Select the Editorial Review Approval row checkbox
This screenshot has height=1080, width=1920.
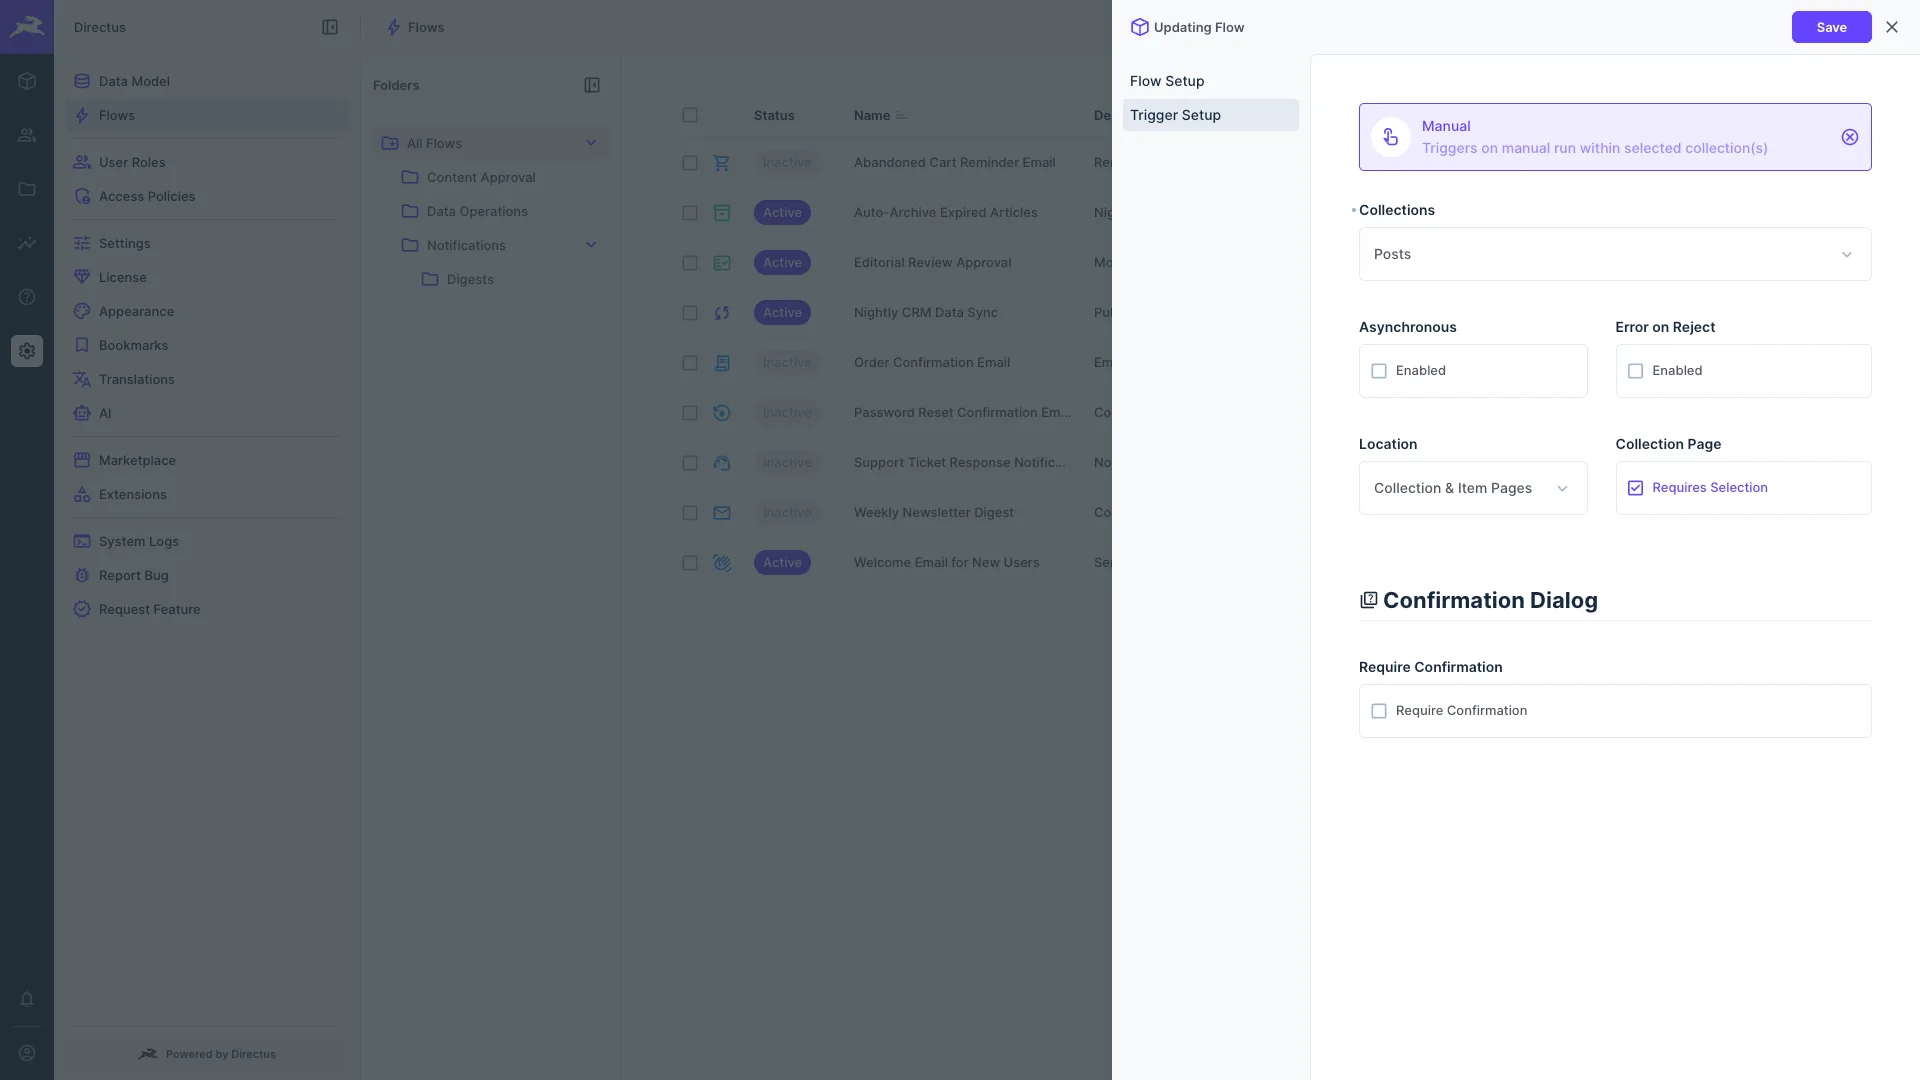tap(690, 263)
